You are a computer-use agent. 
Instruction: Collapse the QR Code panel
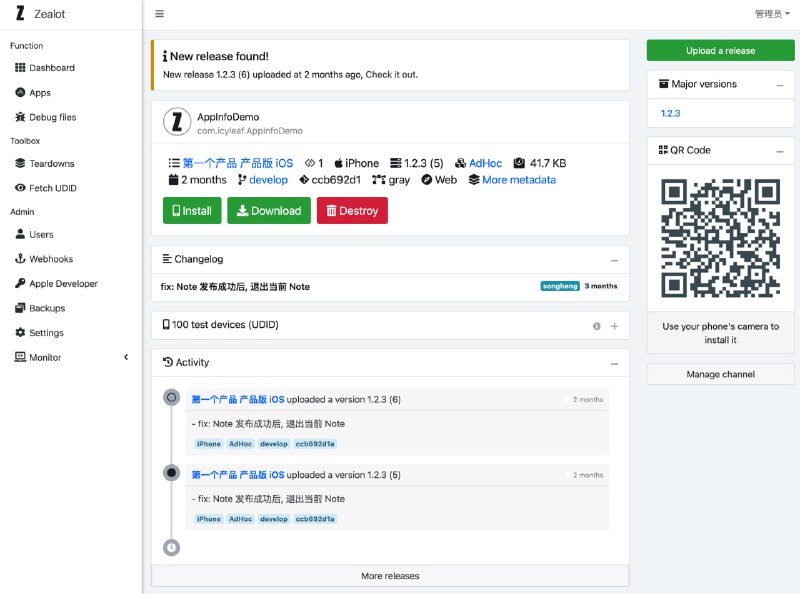tap(779, 151)
